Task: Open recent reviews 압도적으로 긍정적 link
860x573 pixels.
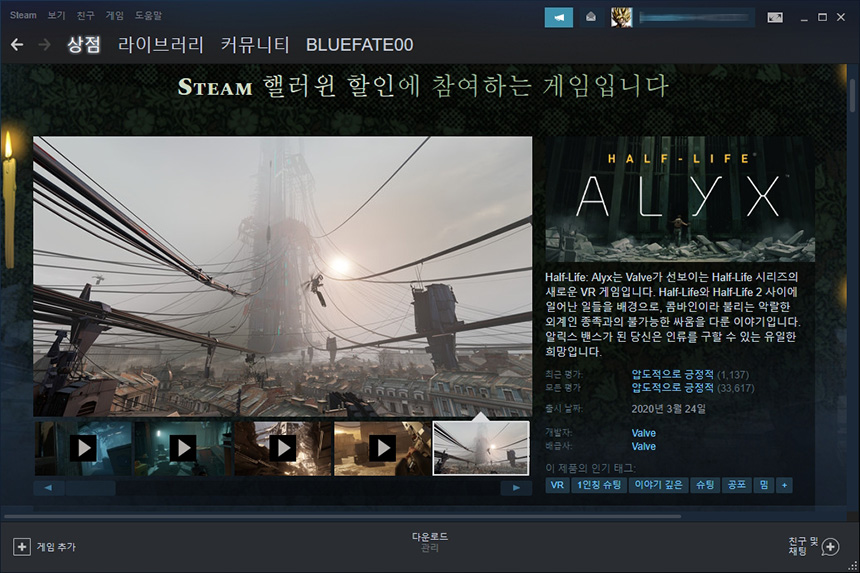Action: coord(672,374)
